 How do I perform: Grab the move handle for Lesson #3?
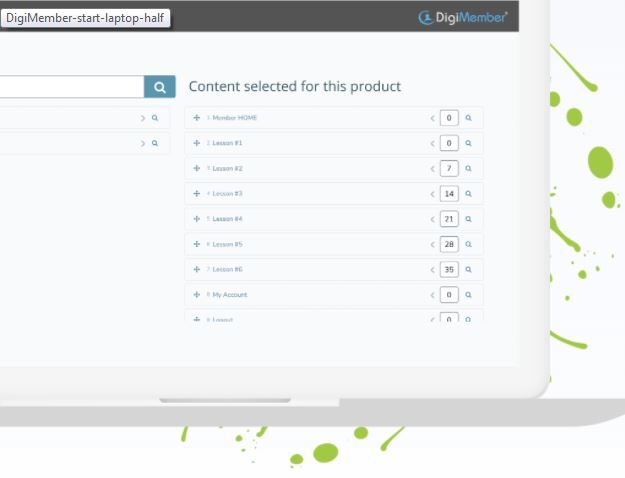[197, 193]
